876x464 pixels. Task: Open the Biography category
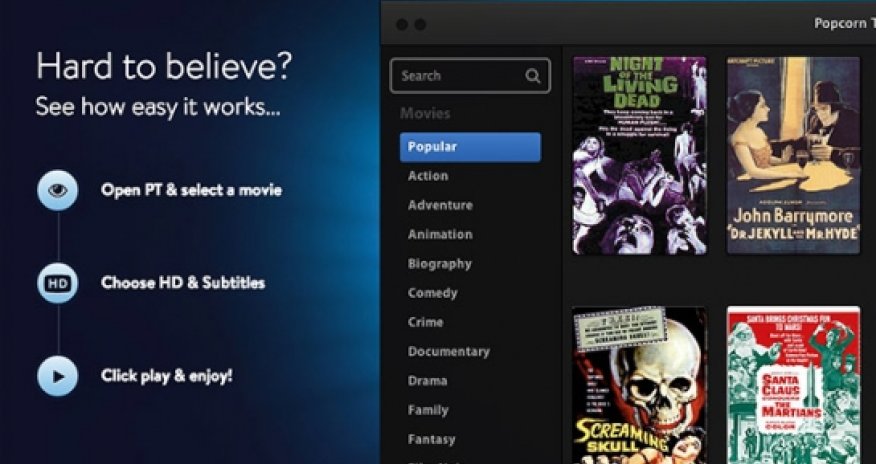pyautogui.click(x=440, y=264)
